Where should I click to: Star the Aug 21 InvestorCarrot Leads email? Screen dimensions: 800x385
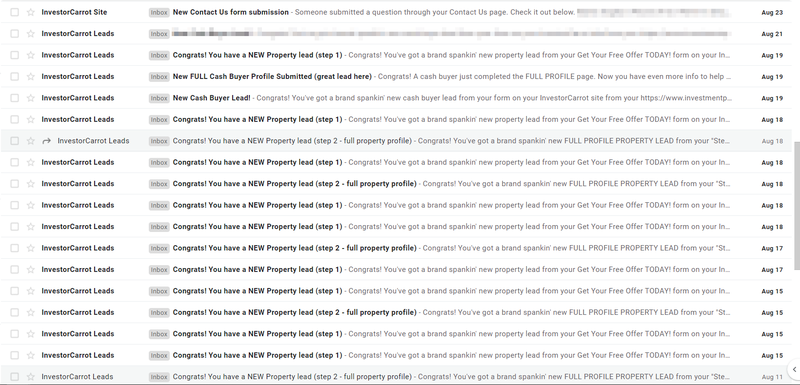[x=31, y=34]
